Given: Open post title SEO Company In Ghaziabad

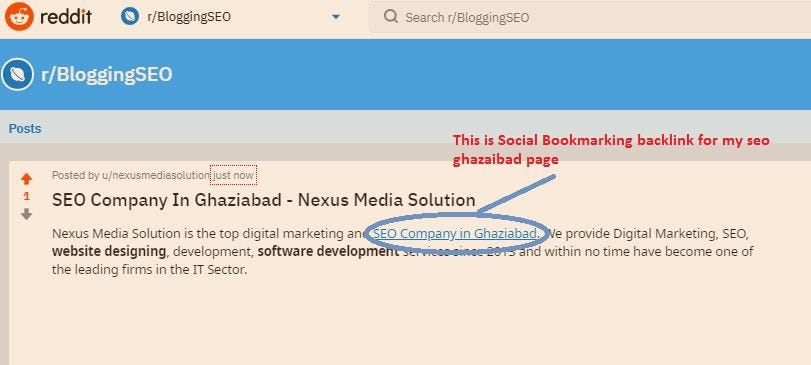Looking at the screenshot, I should [x=264, y=200].
